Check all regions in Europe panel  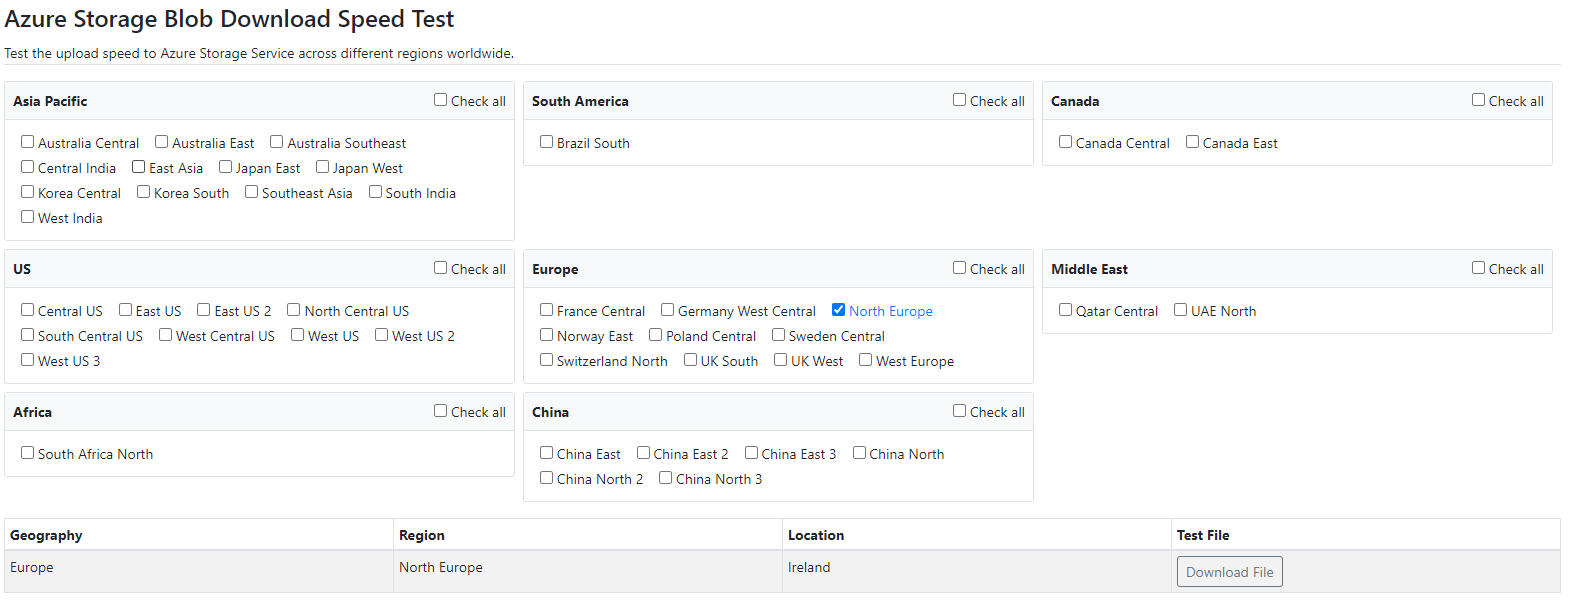tap(959, 268)
